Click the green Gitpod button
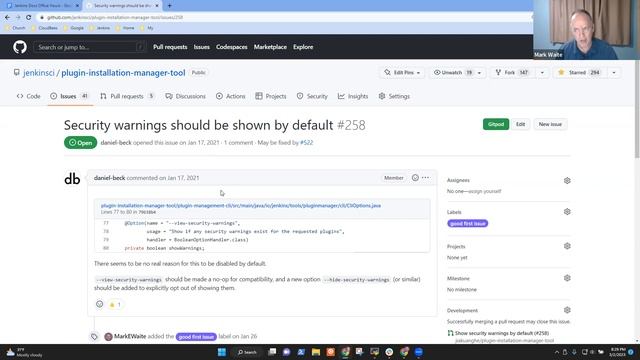Image resolution: width=640 pixels, height=360 pixels. click(x=496, y=124)
